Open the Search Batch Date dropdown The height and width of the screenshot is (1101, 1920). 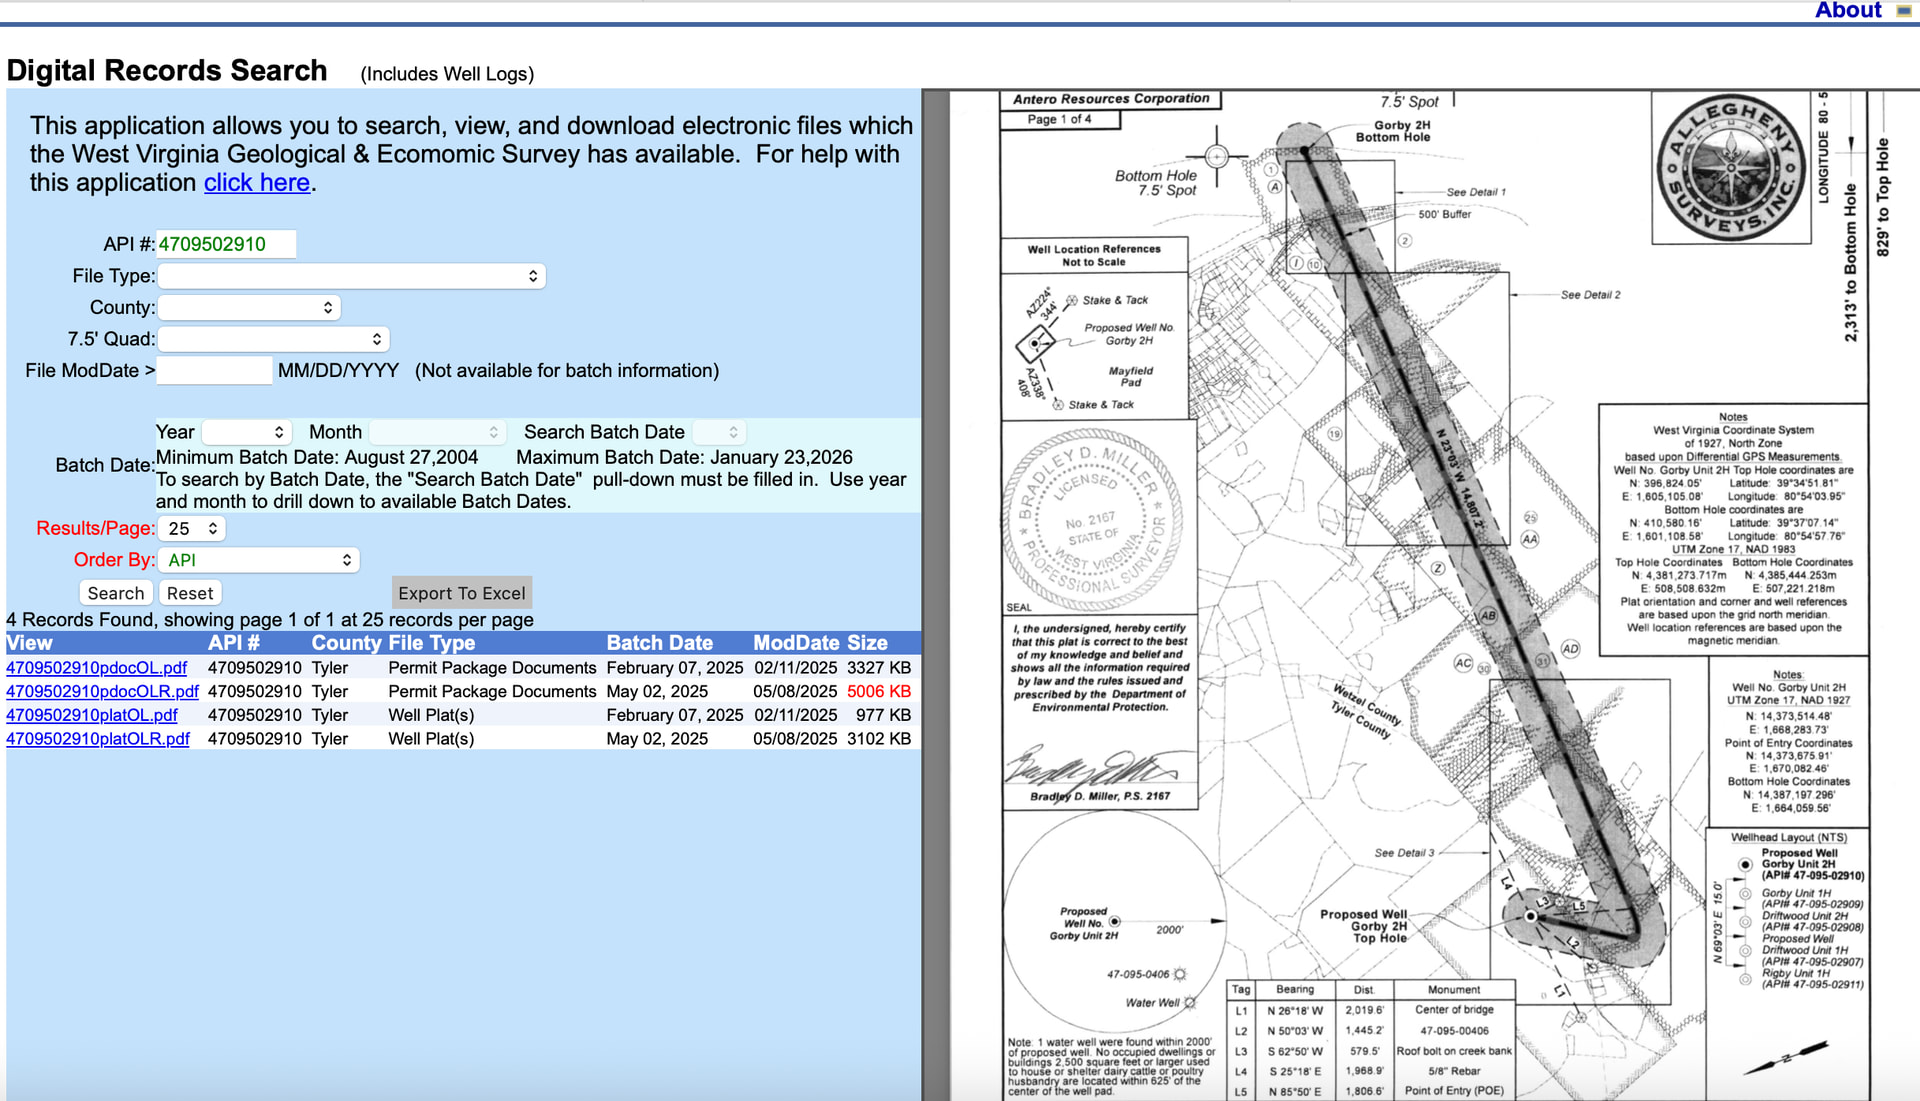click(720, 432)
